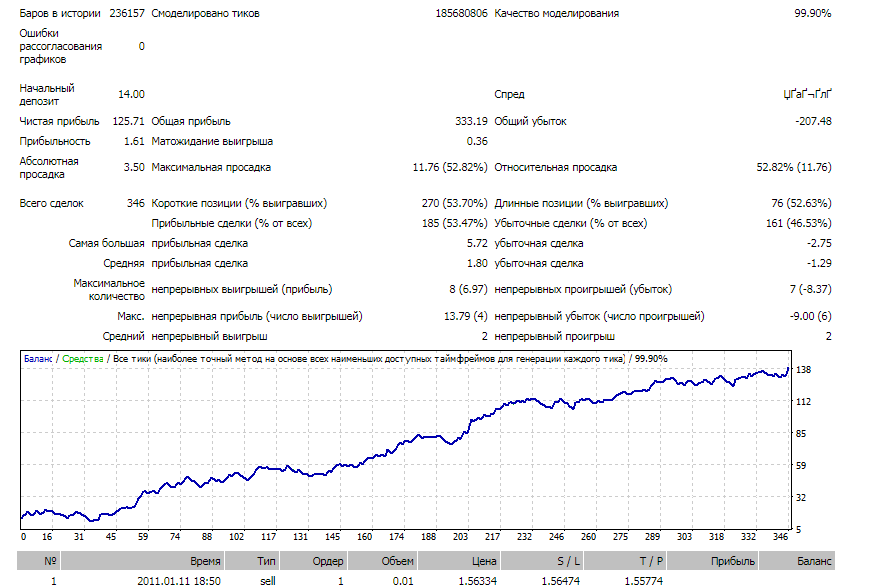
Task: Select the 'Прибыль' column header
Action: point(712,561)
